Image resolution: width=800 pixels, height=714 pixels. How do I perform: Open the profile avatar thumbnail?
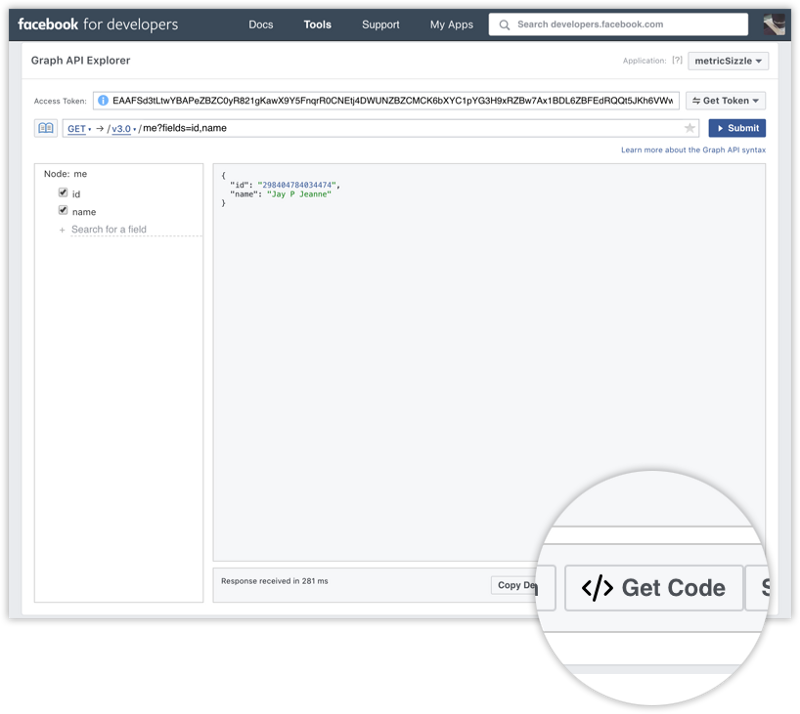773,24
